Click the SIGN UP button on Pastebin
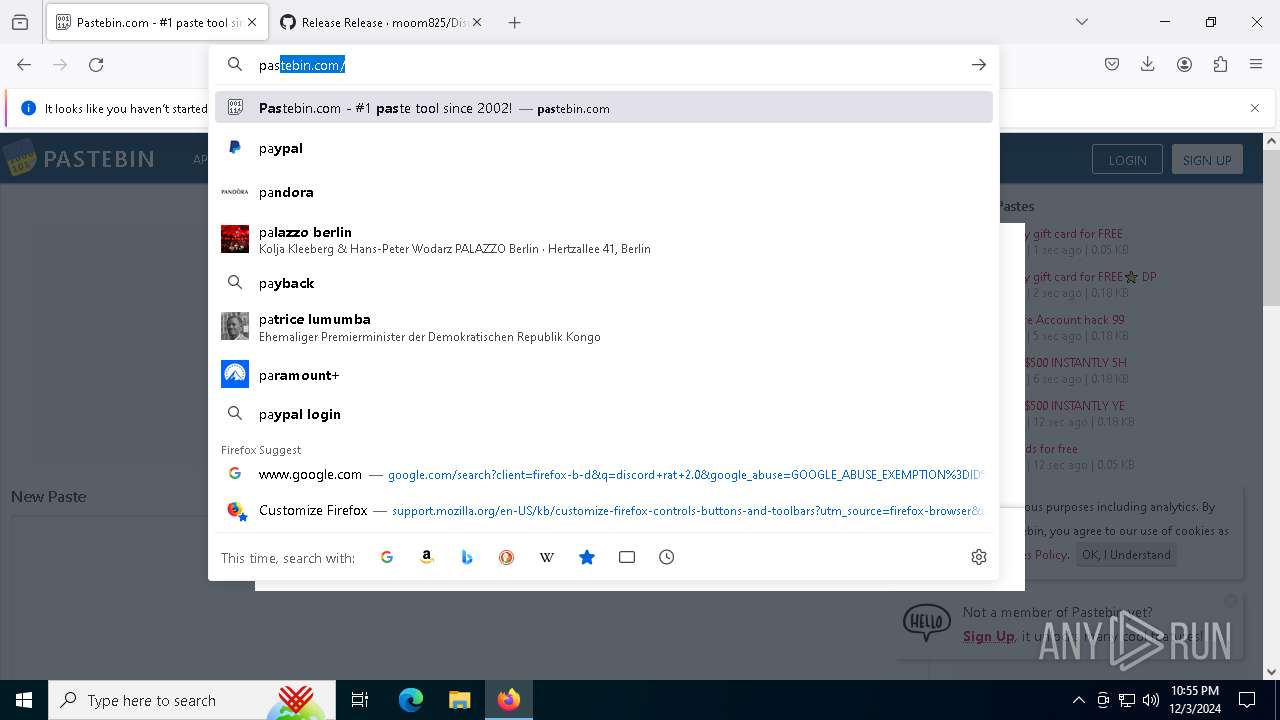The width and height of the screenshot is (1280, 720). pos(1207,160)
